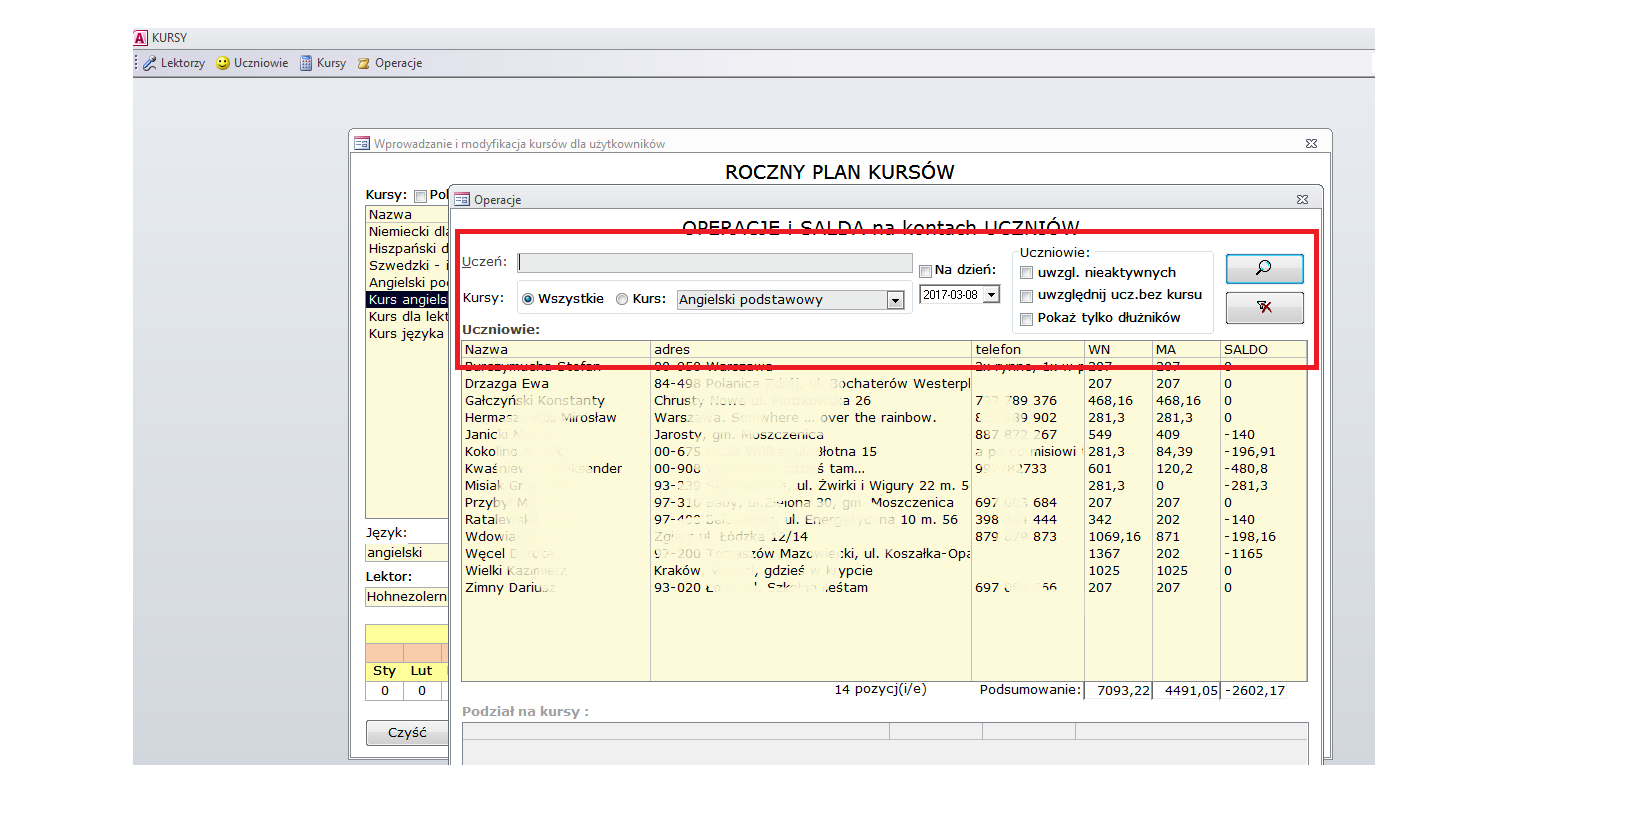The height and width of the screenshot is (826, 1644).
Task: Click the MA value '871'
Action: coord(1168,537)
